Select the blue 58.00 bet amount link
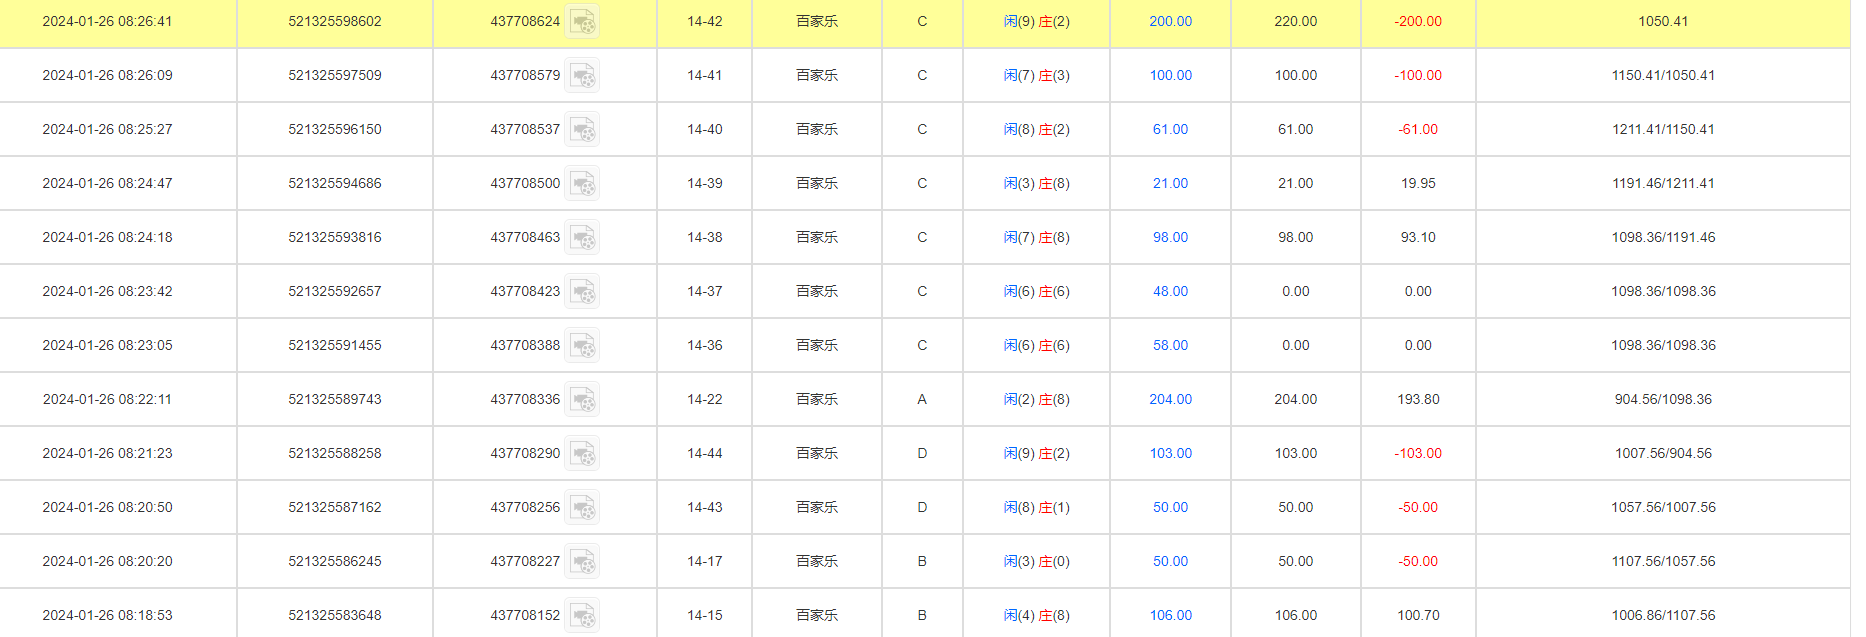The width and height of the screenshot is (1866, 637). [1170, 345]
